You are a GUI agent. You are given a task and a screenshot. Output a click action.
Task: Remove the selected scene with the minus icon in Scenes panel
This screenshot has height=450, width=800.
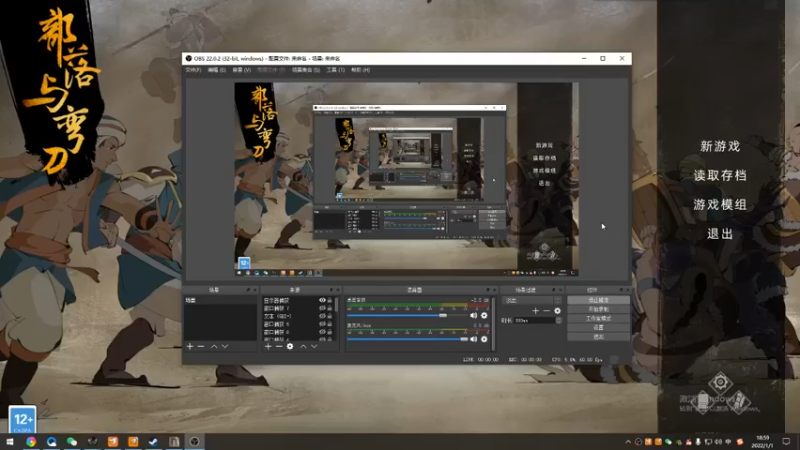click(x=201, y=346)
